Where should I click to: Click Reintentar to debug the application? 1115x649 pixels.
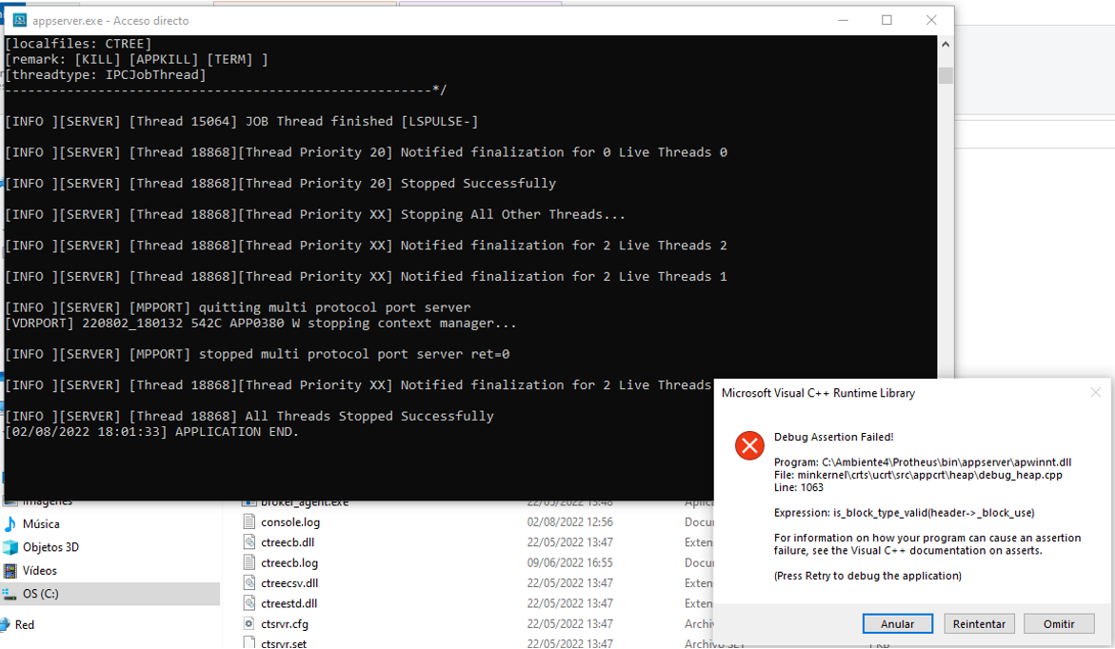pyautogui.click(x=978, y=623)
